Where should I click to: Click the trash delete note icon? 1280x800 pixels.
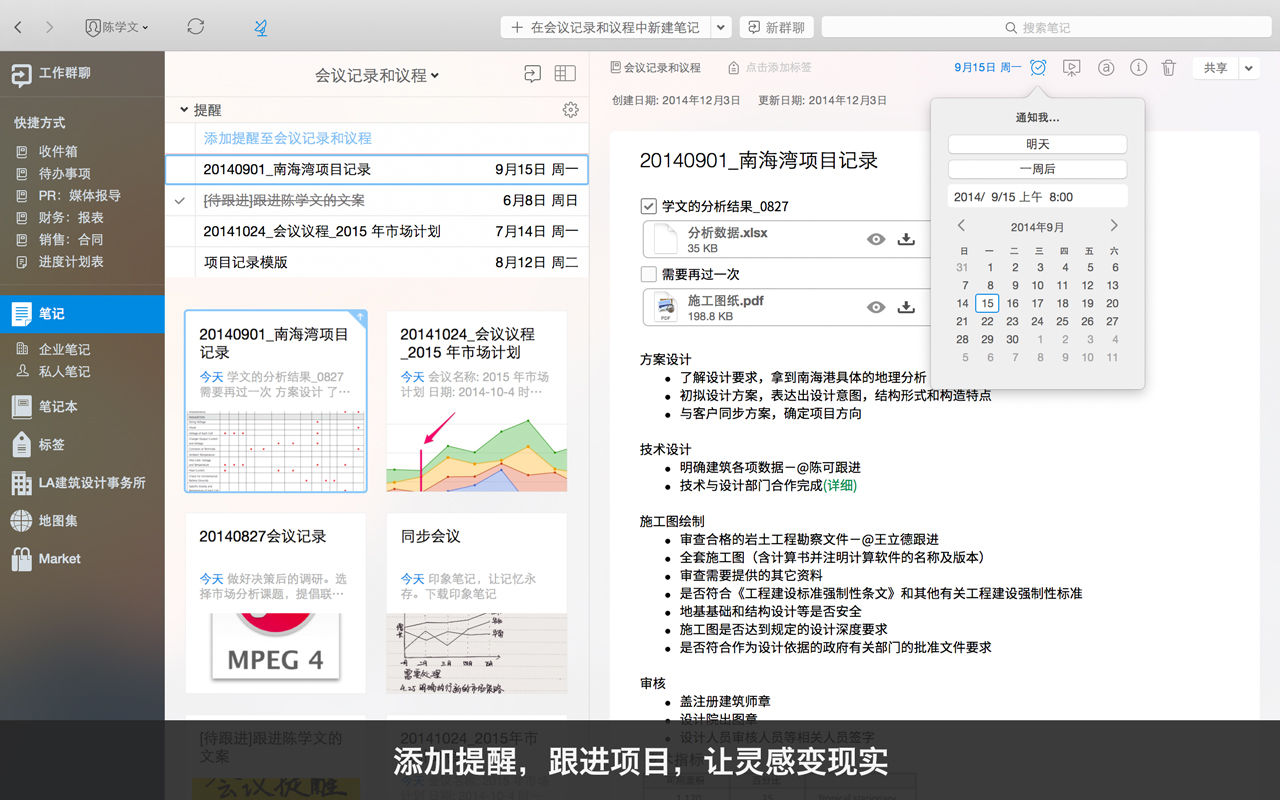pyautogui.click(x=1168, y=68)
